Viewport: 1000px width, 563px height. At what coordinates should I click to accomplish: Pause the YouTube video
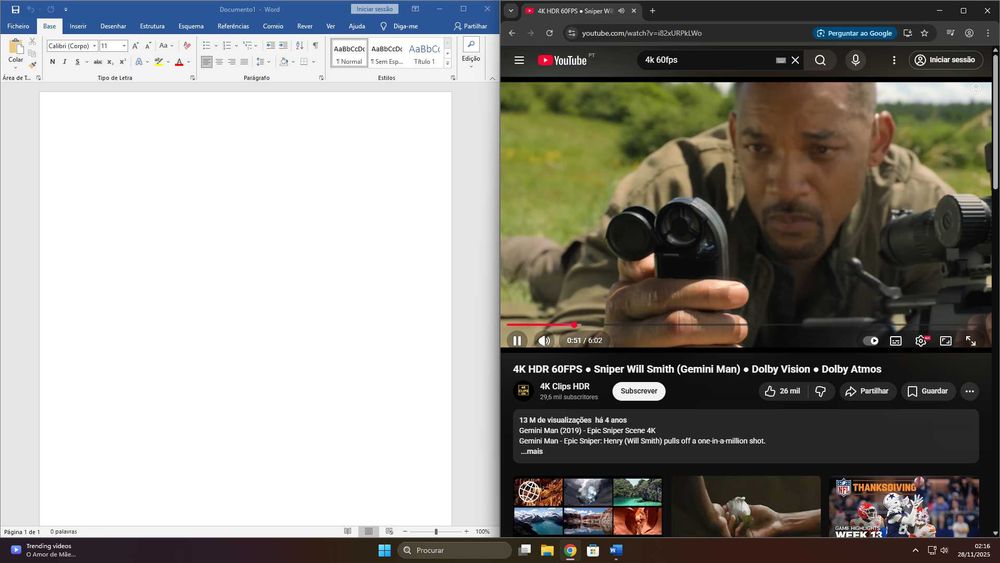(517, 340)
